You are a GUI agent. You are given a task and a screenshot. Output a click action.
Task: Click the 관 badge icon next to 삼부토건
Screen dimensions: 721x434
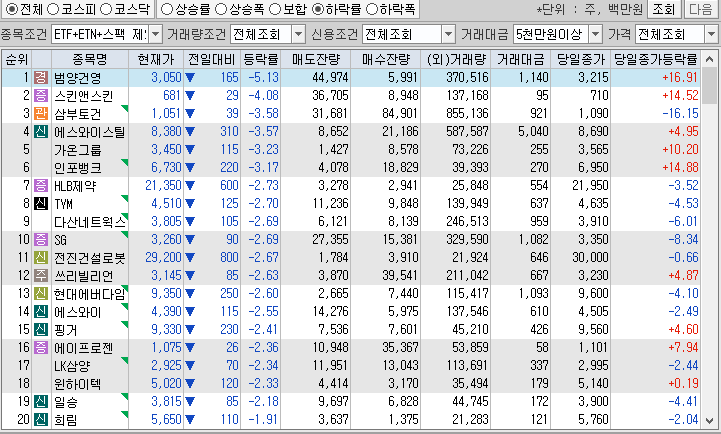point(41,114)
